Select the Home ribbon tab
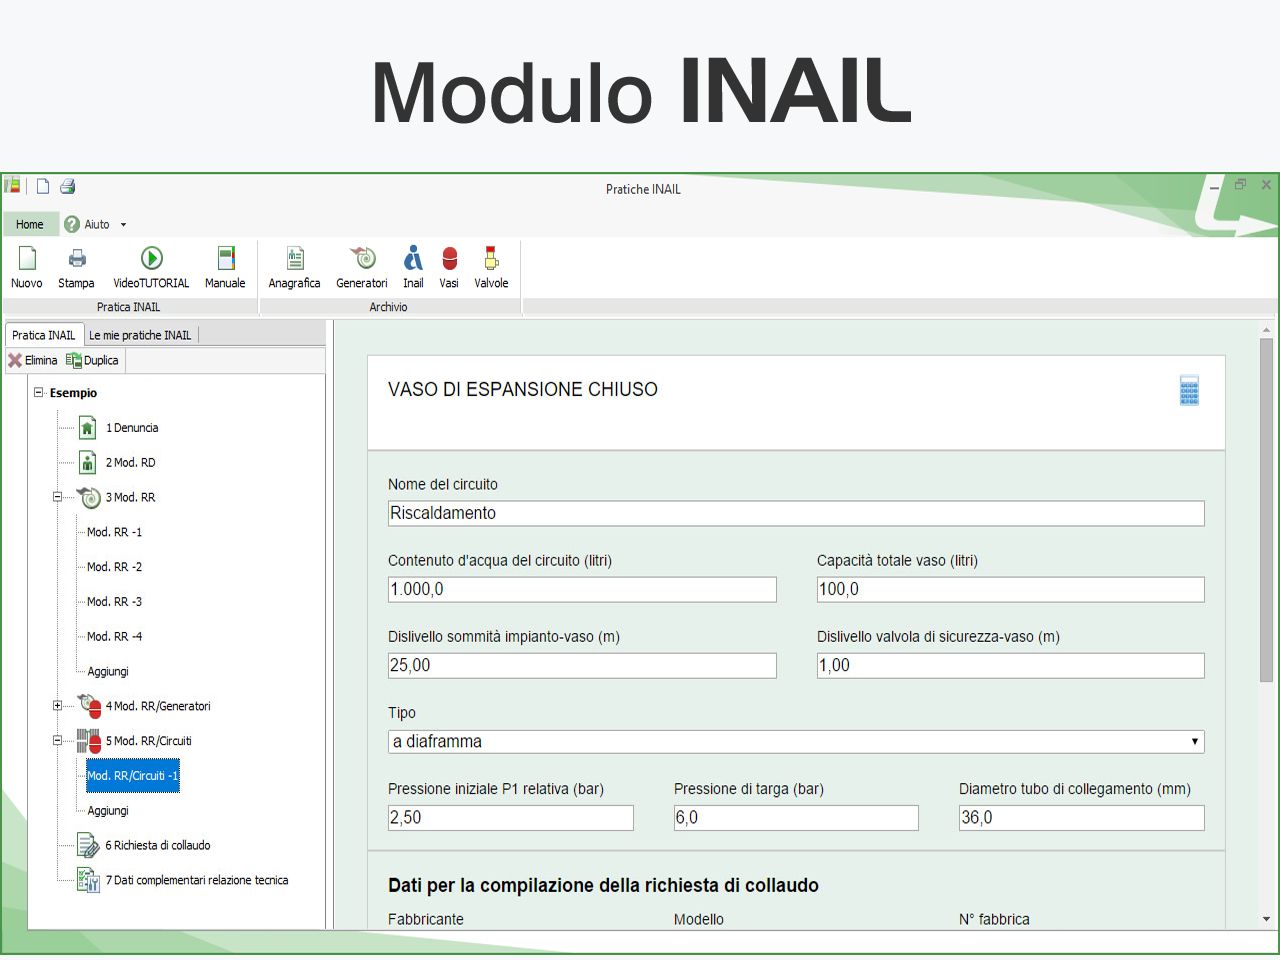1280x960 pixels. tap(30, 223)
